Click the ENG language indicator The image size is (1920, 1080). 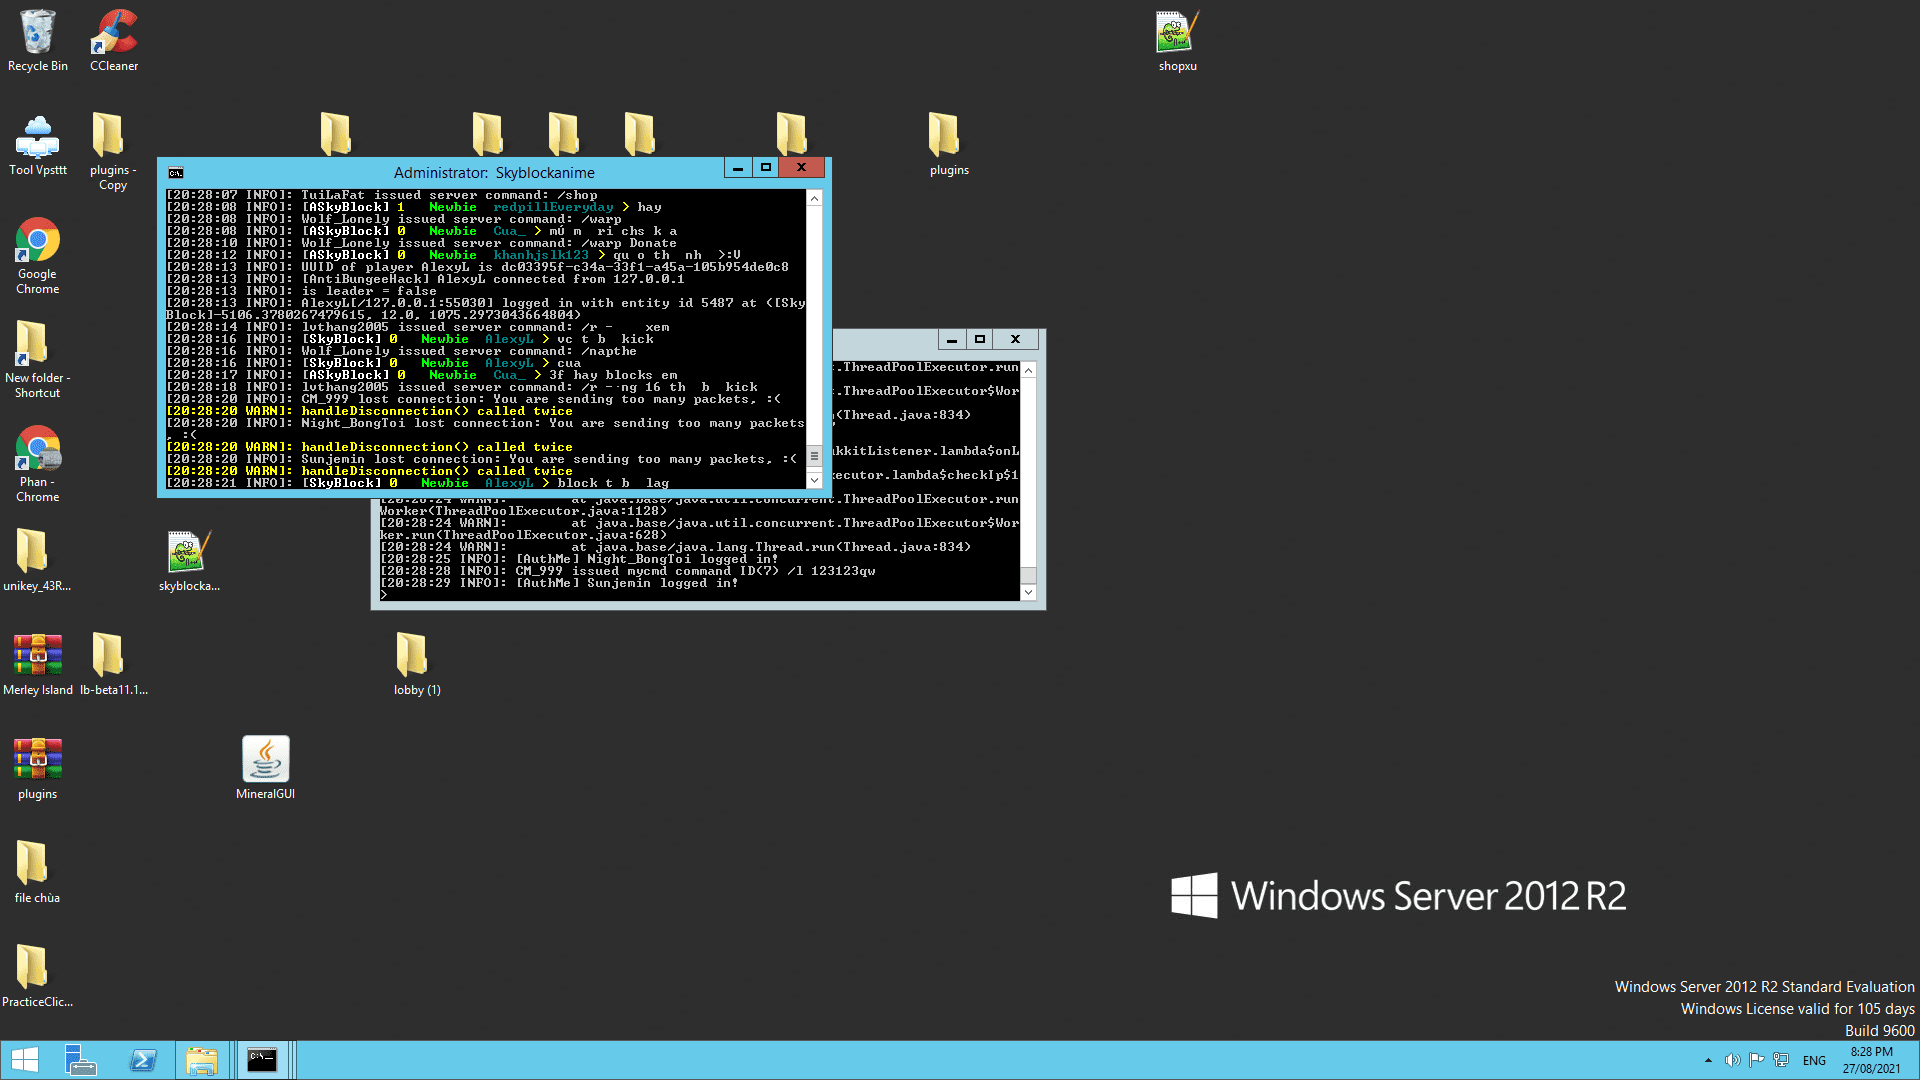pyautogui.click(x=1814, y=1060)
